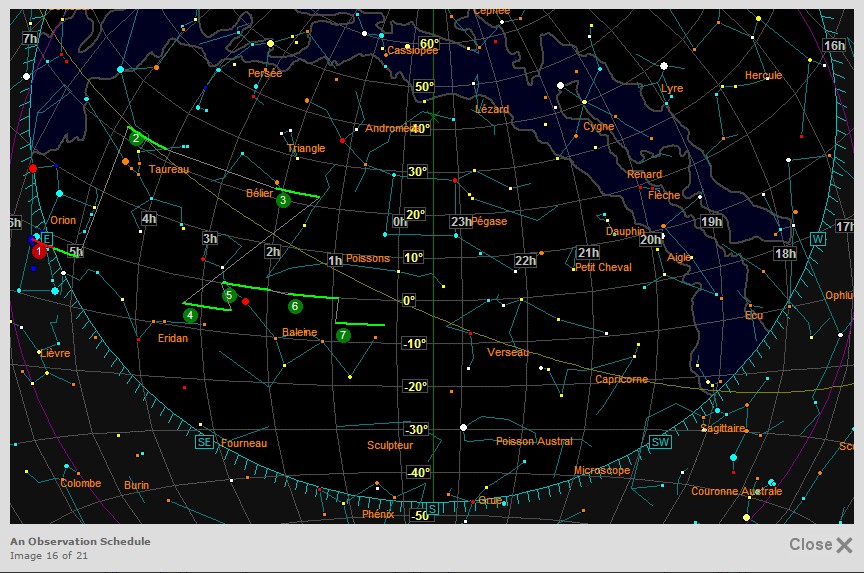Click the SW compass direction marker
The height and width of the screenshot is (573, 864).
(x=660, y=442)
